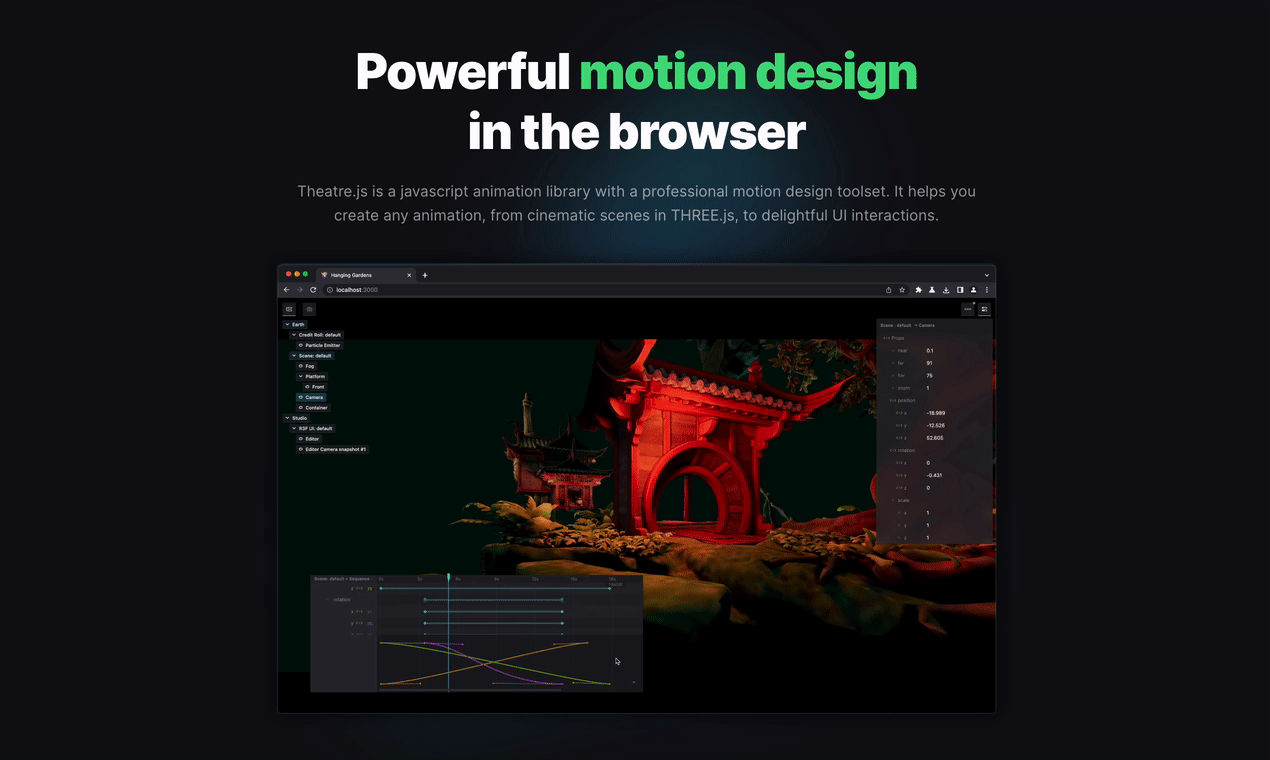Edit the far value 91
This screenshot has width=1270, height=760.
929,363
